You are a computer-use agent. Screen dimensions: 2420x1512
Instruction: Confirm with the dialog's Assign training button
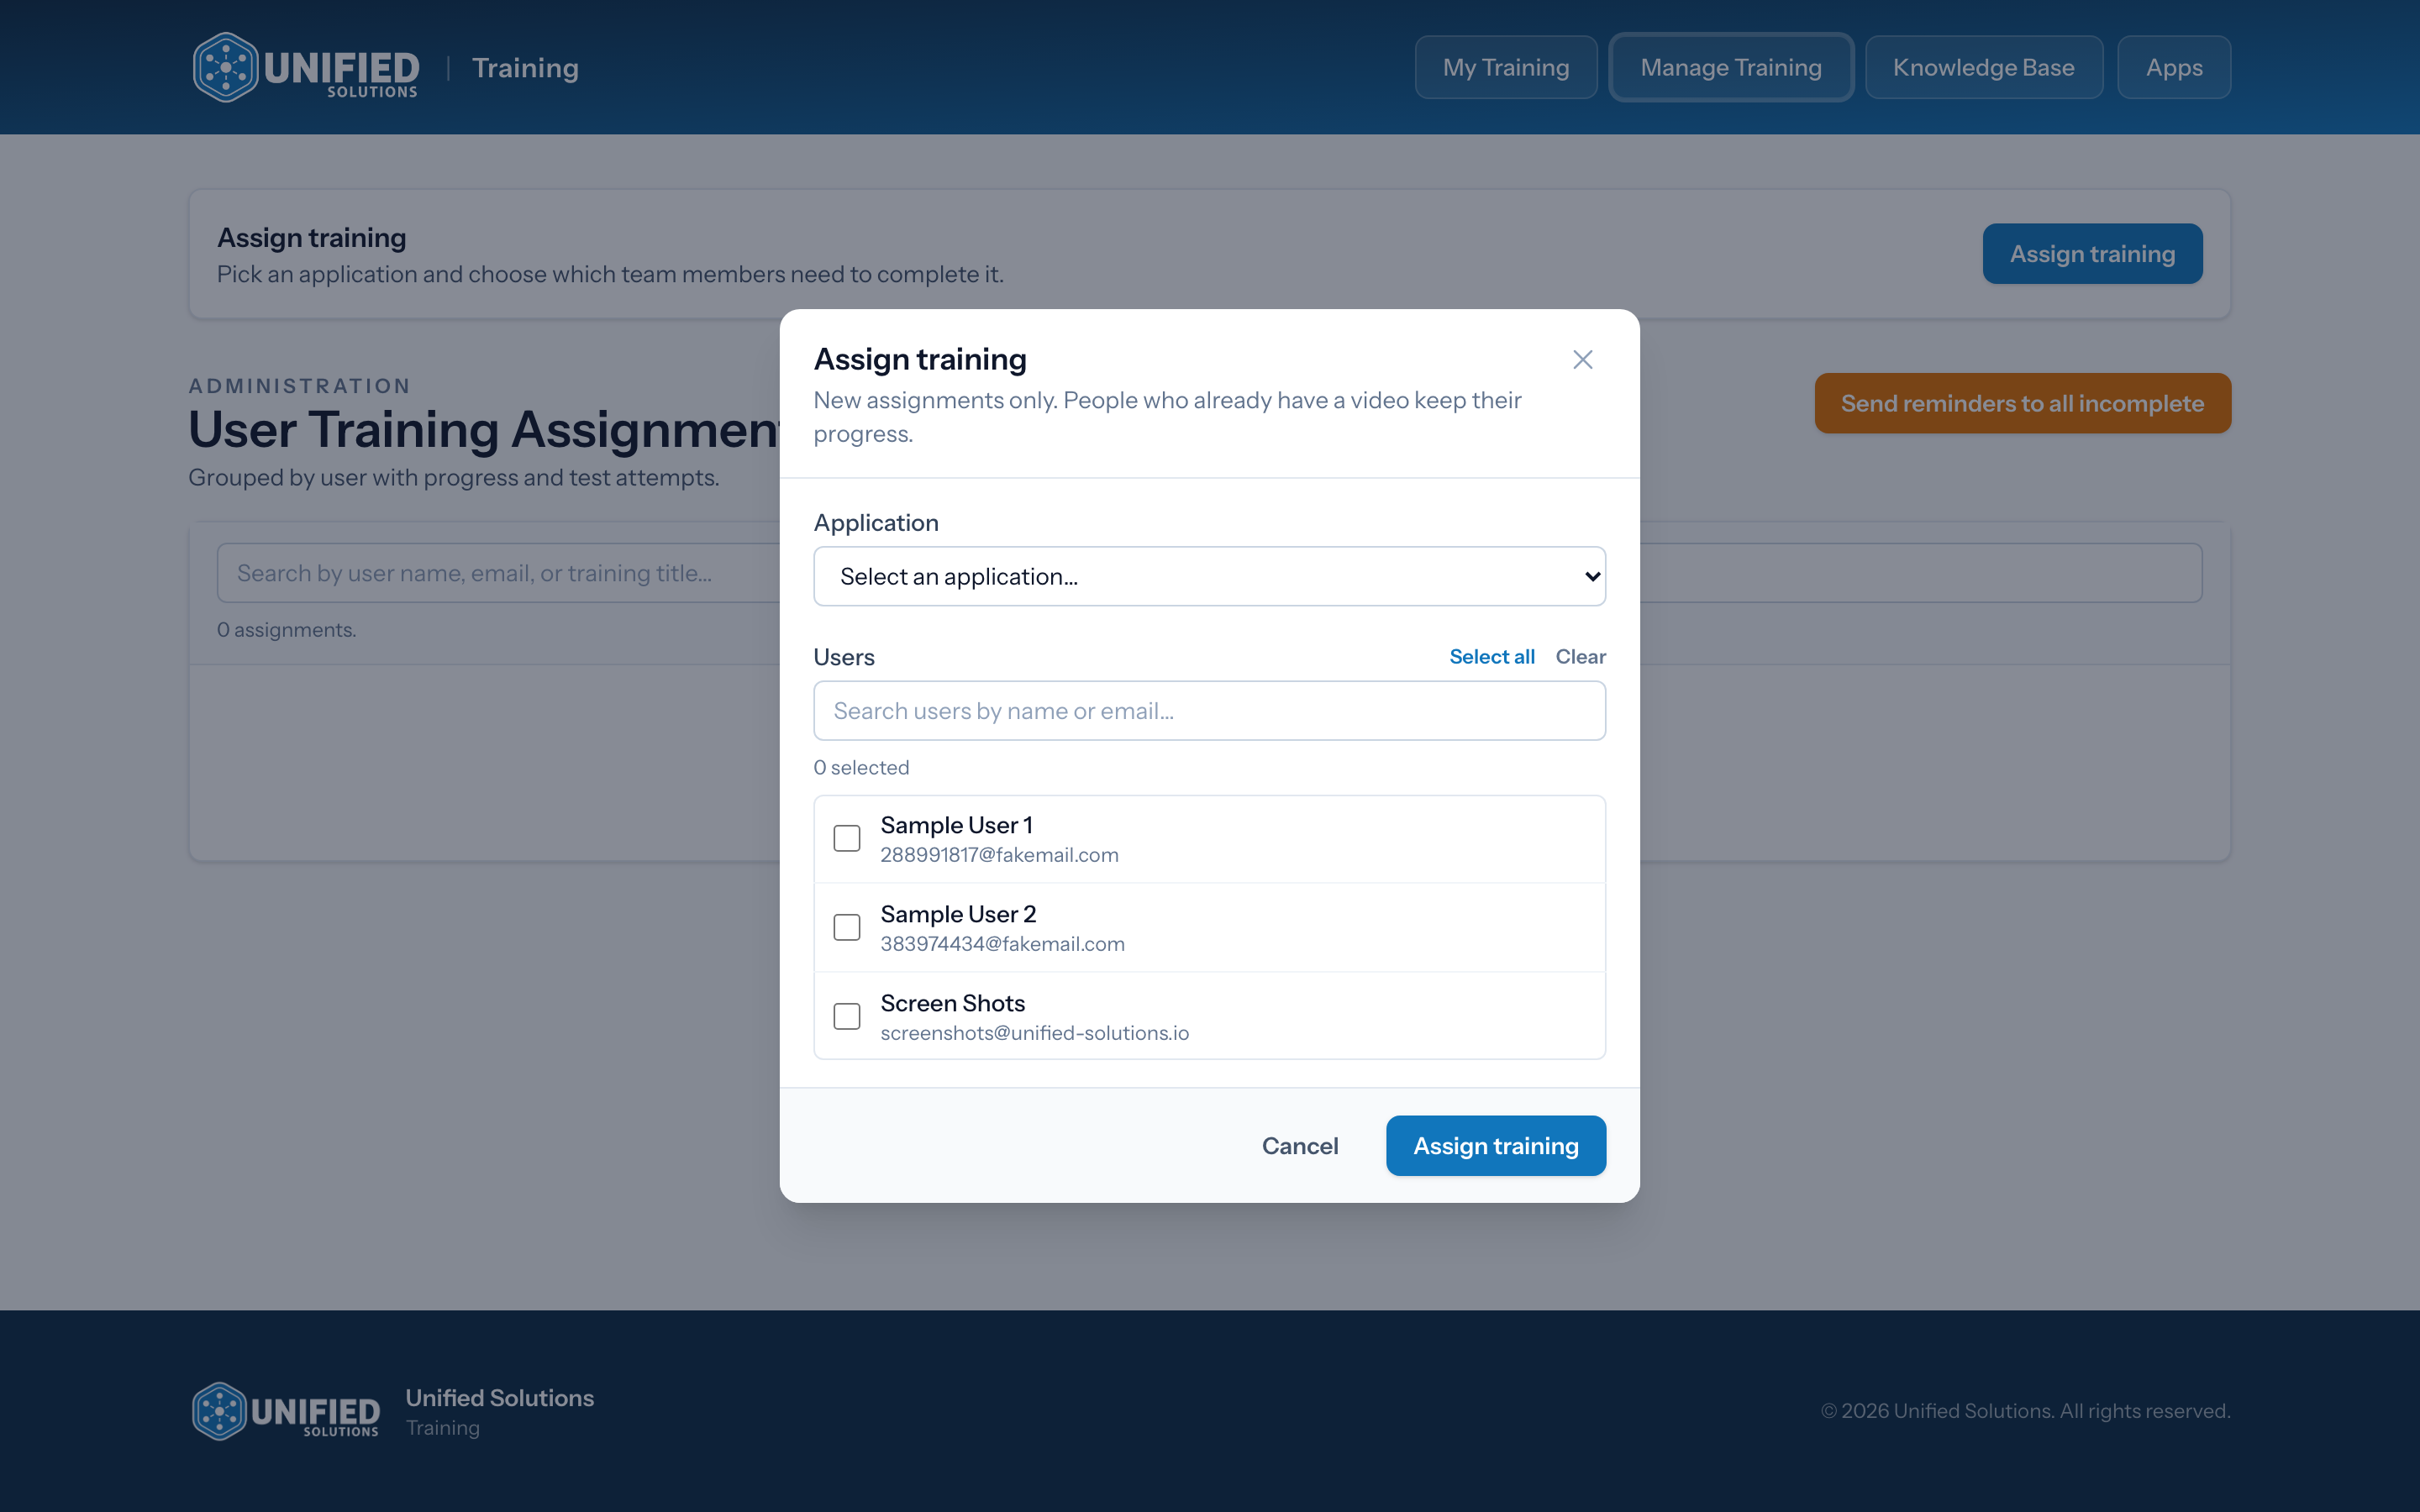[x=1496, y=1146]
